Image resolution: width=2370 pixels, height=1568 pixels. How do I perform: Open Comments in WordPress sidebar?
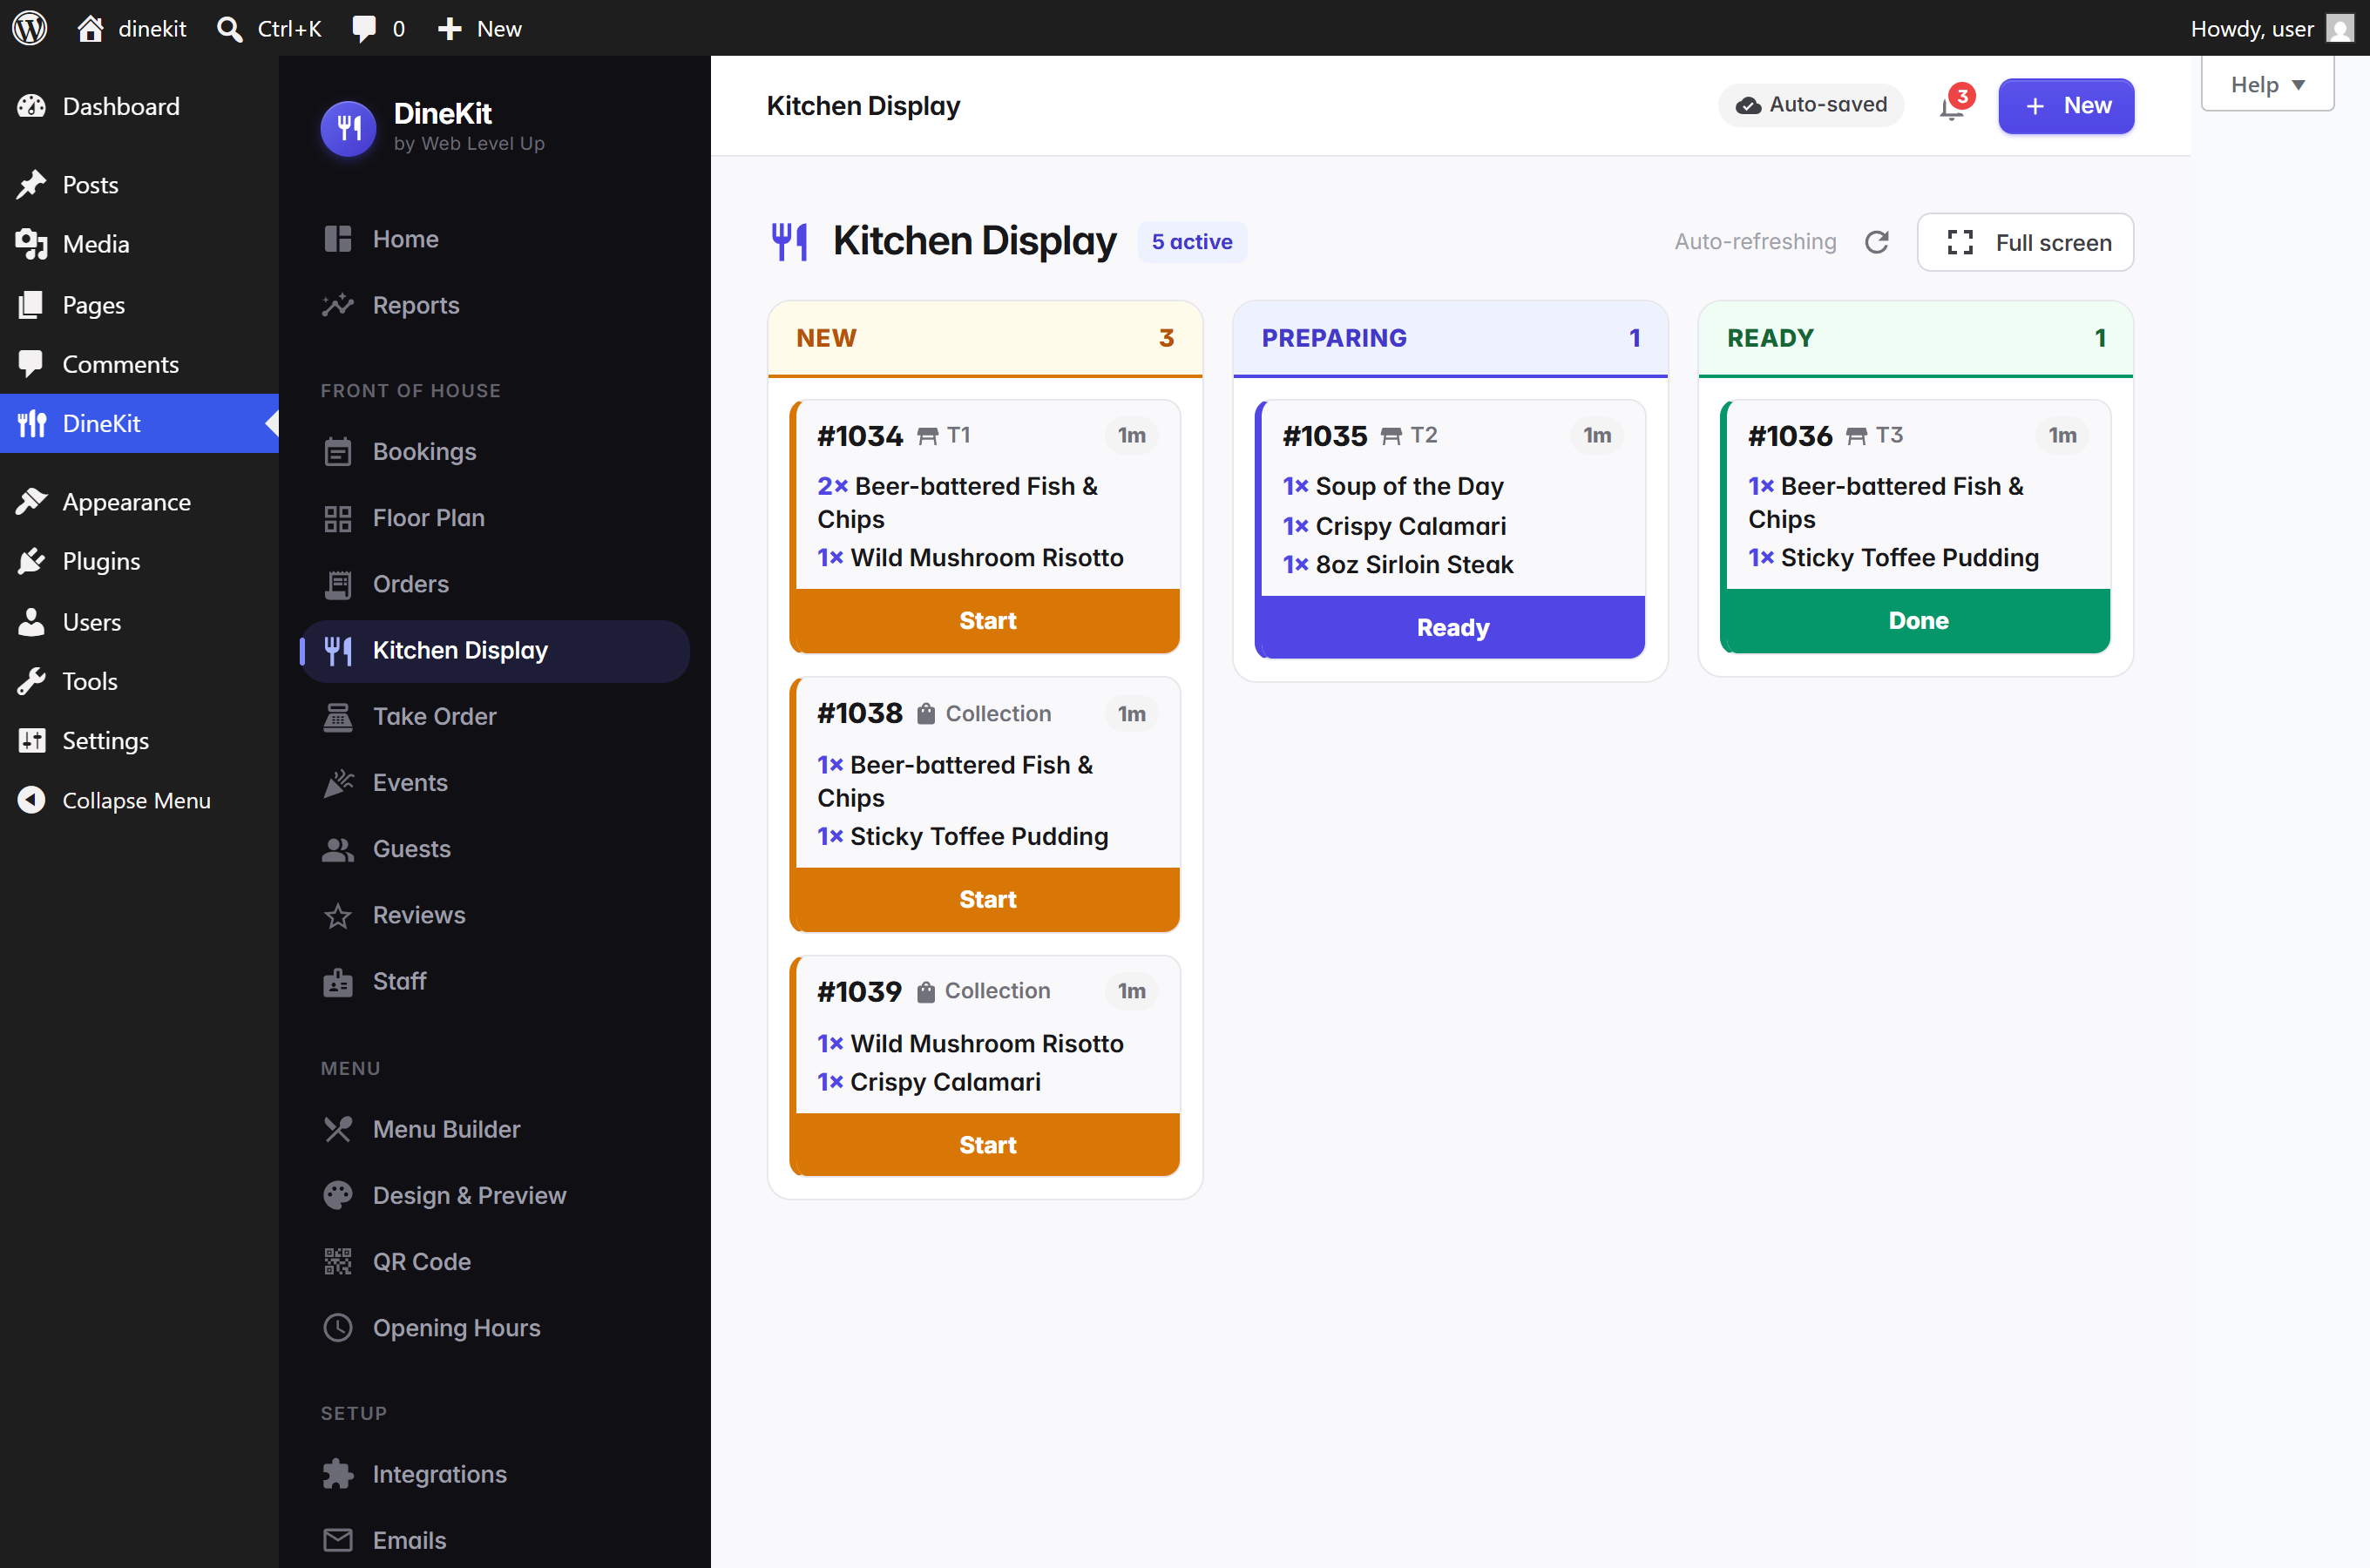pos(139,364)
